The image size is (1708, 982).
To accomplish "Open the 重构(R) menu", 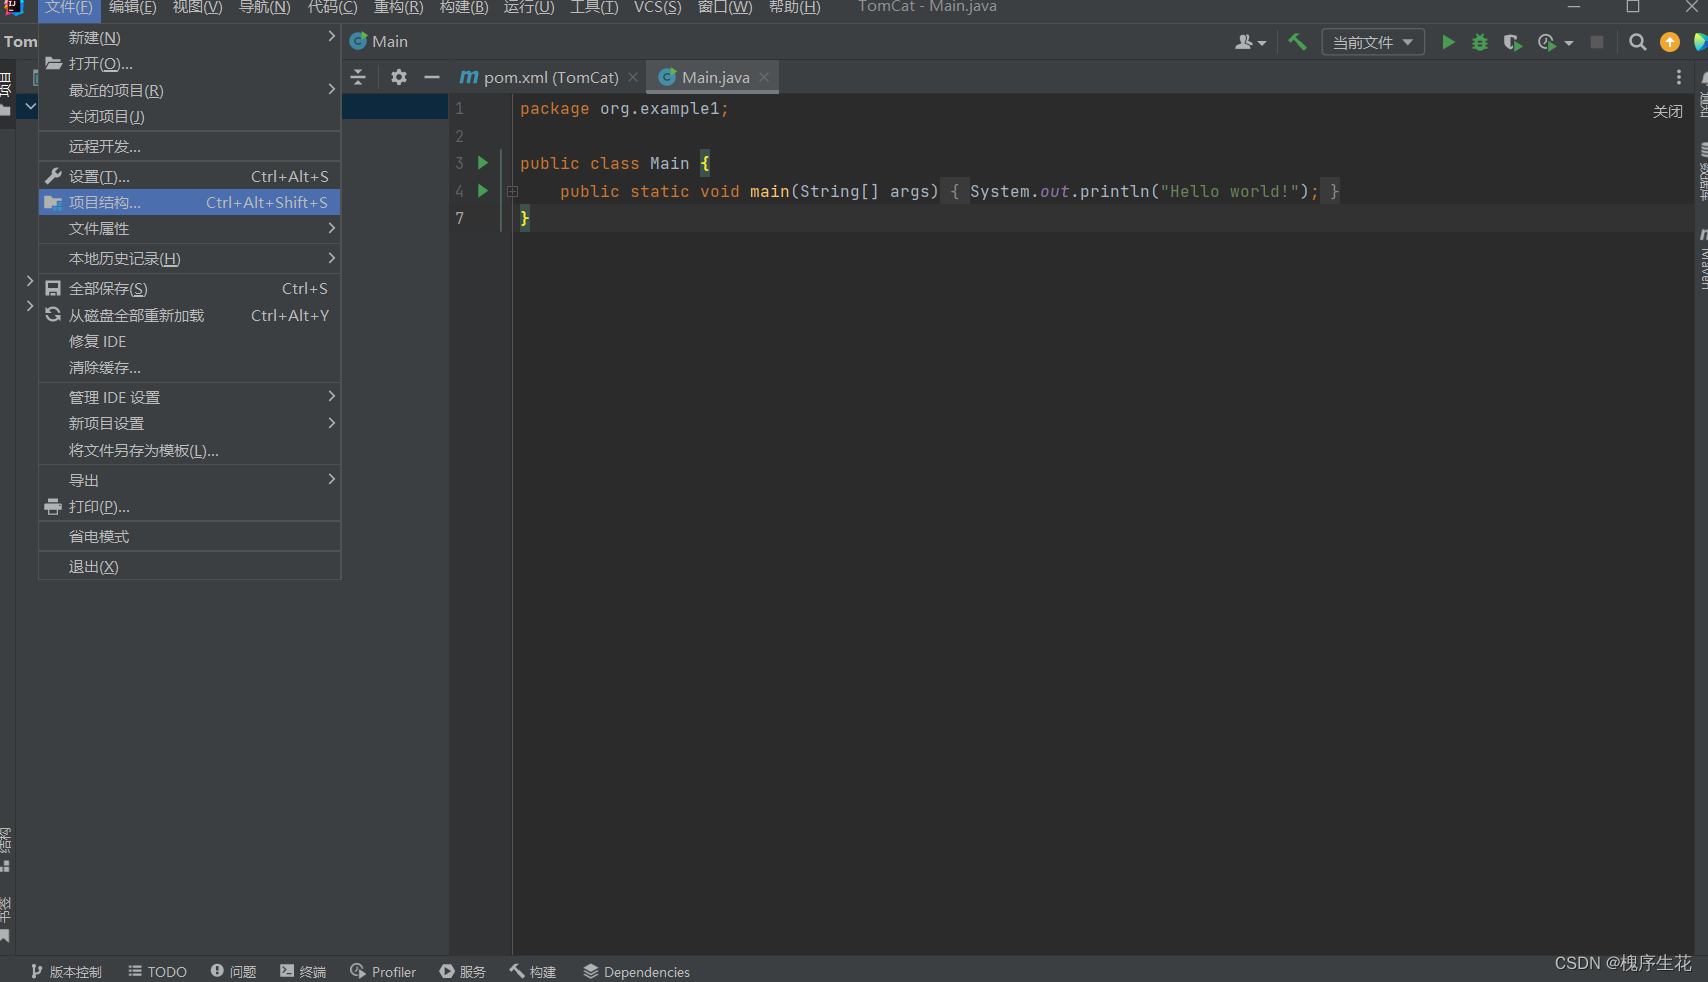I will coord(398,8).
